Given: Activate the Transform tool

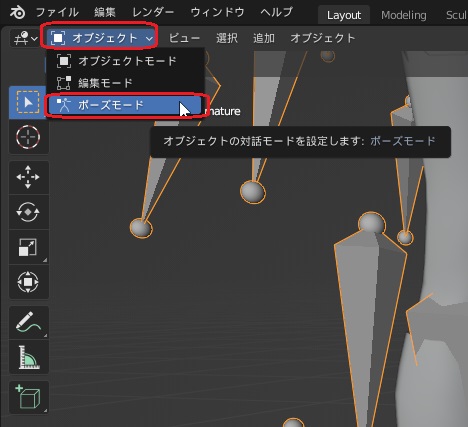Looking at the screenshot, I should pos(28,282).
